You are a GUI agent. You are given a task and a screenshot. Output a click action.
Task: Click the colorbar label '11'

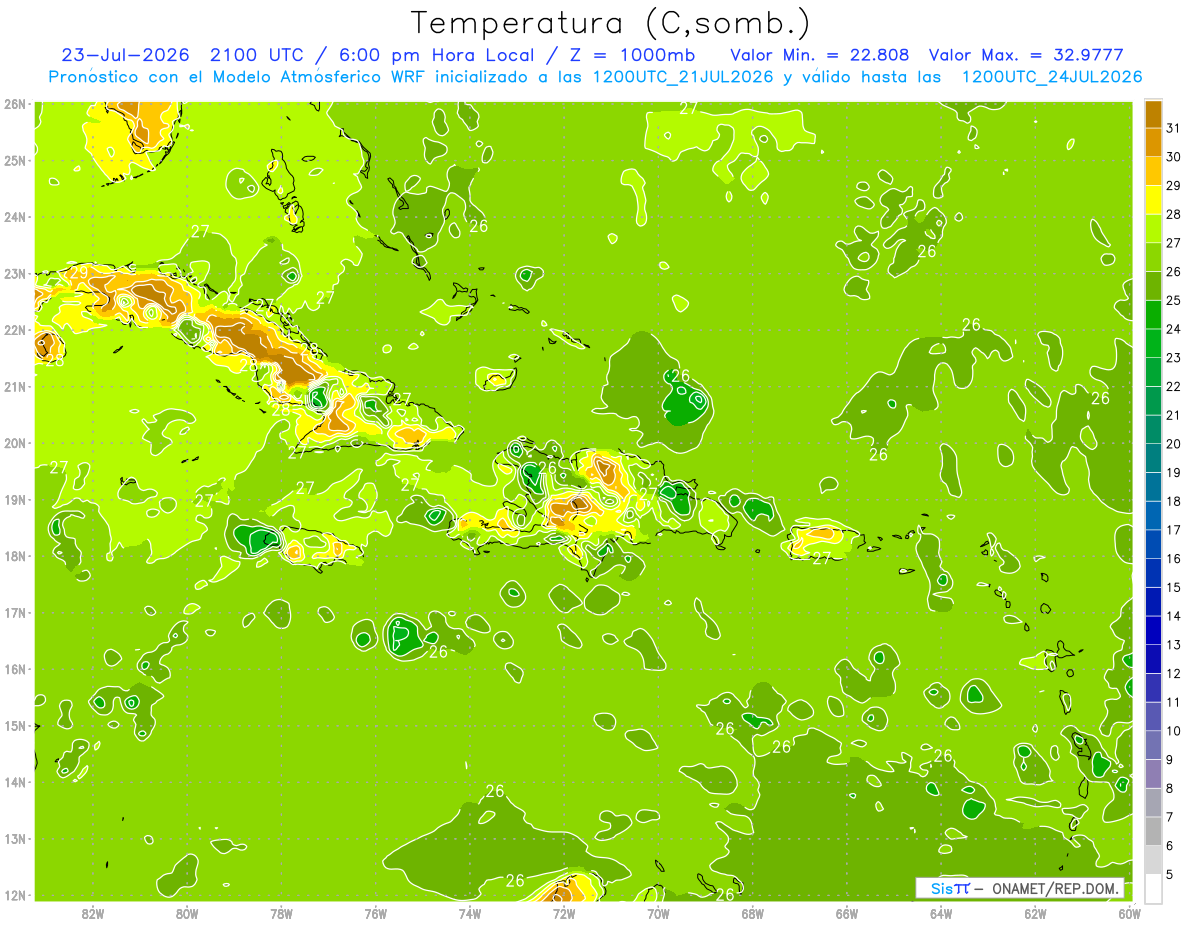point(1174,702)
